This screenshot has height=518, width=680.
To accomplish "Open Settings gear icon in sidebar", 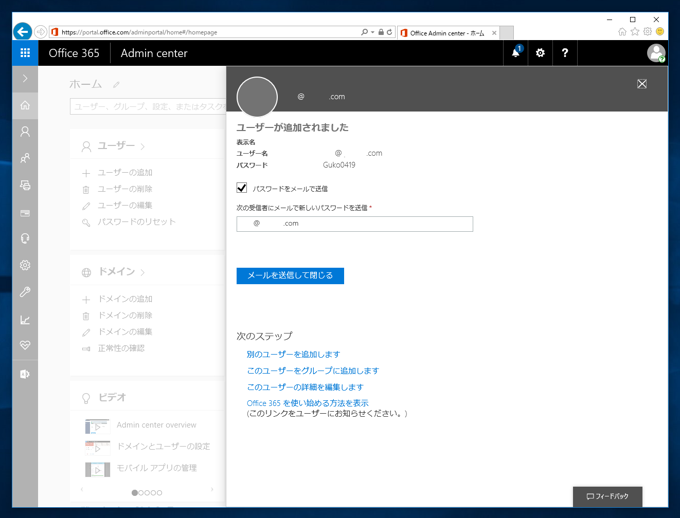I will 25,265.
